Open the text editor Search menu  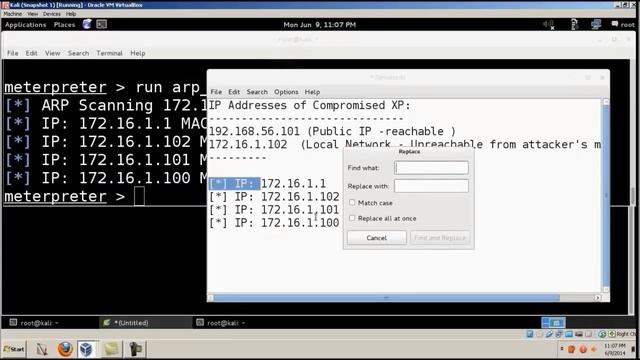pos(257,92)
